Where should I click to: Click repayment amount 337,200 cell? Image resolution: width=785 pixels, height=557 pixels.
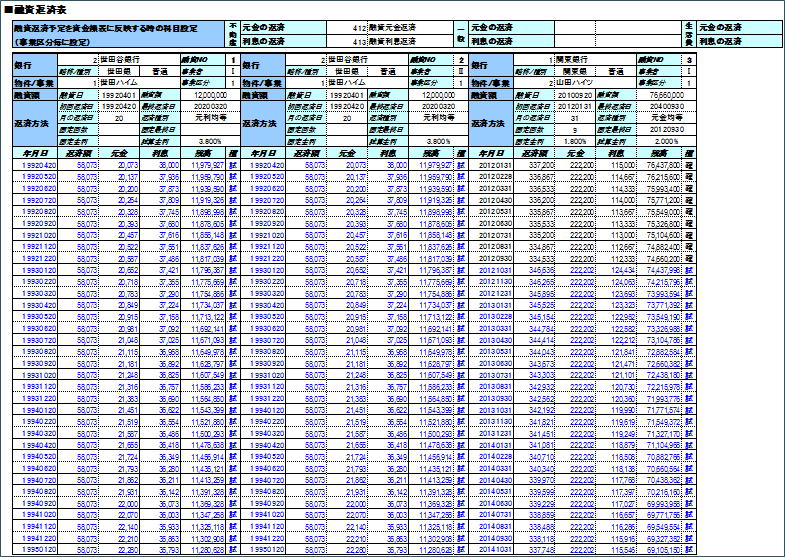point(535,165)
